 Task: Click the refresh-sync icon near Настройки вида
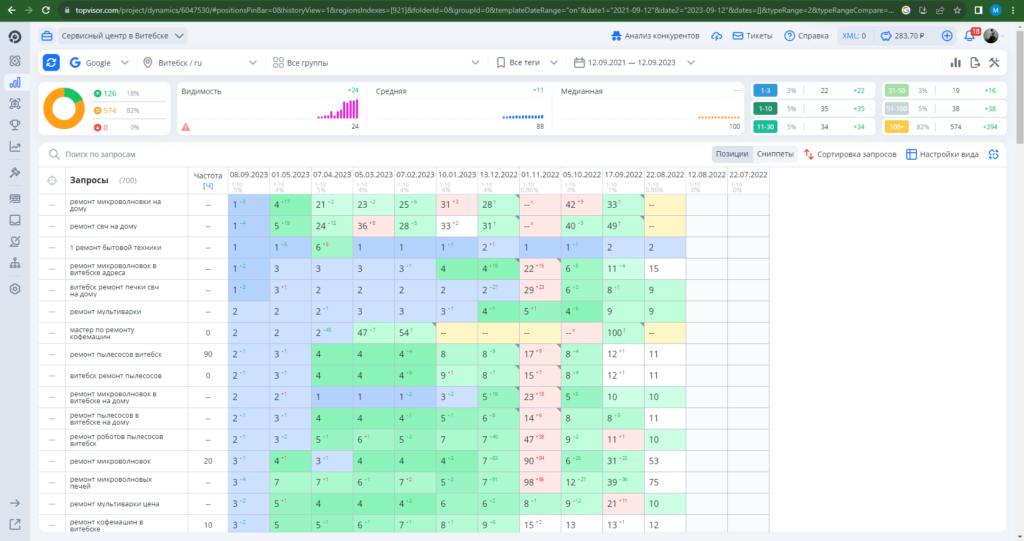(x=993, y=154)
